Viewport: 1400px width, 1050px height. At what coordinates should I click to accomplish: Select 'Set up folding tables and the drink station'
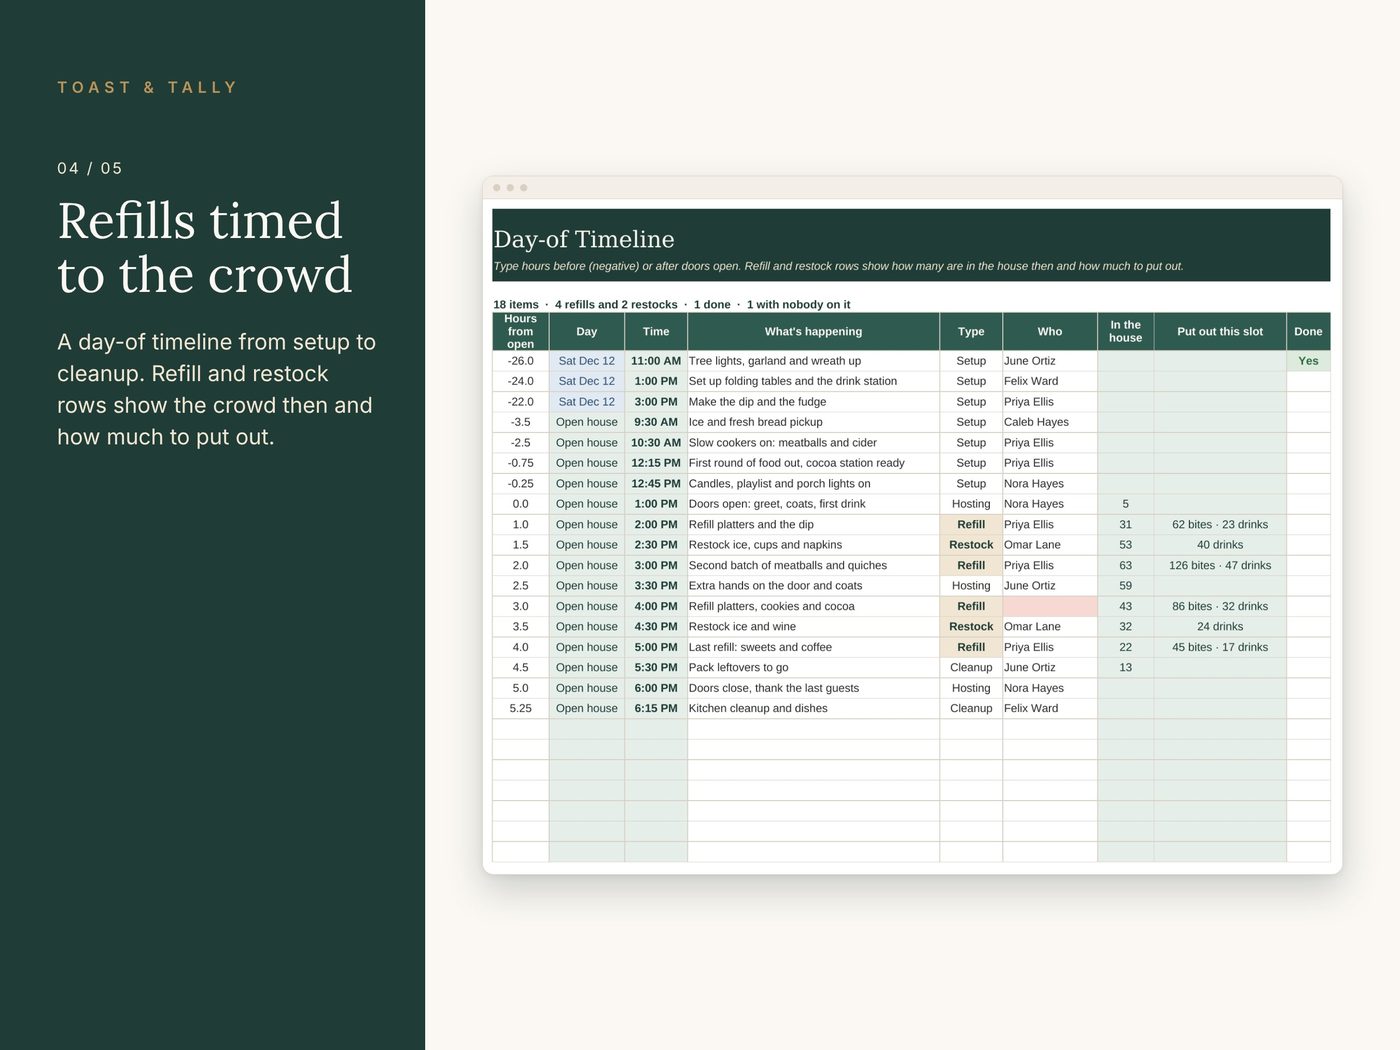coord(813,381)
